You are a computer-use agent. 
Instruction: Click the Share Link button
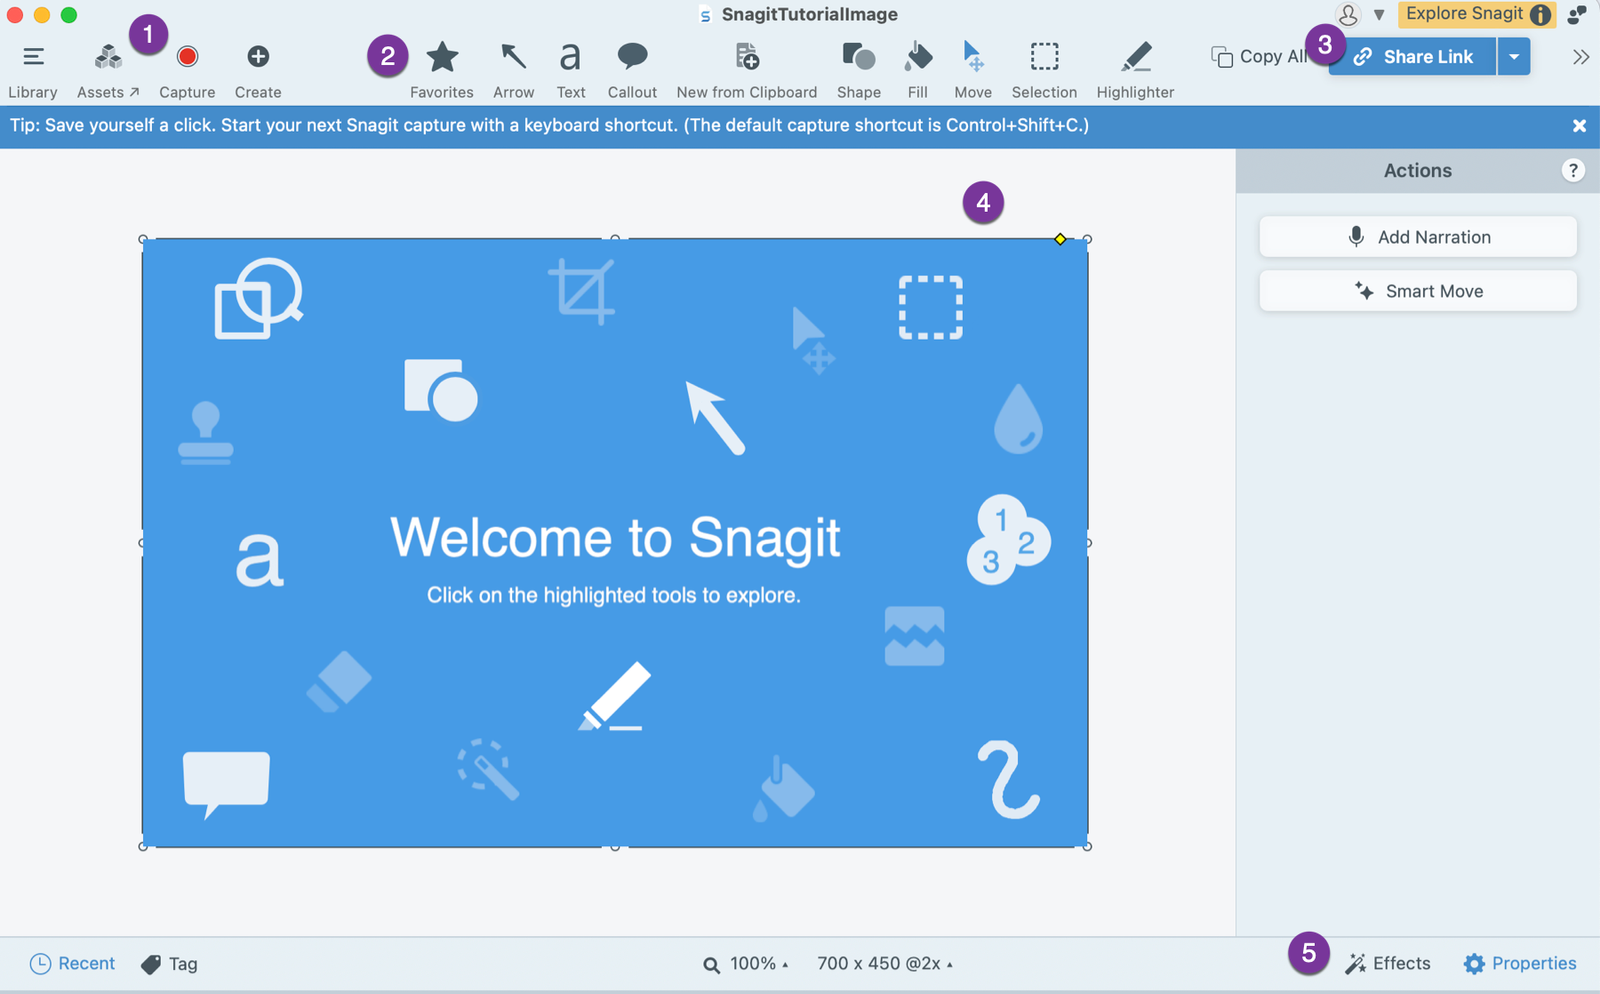(x=1413, y=57)
